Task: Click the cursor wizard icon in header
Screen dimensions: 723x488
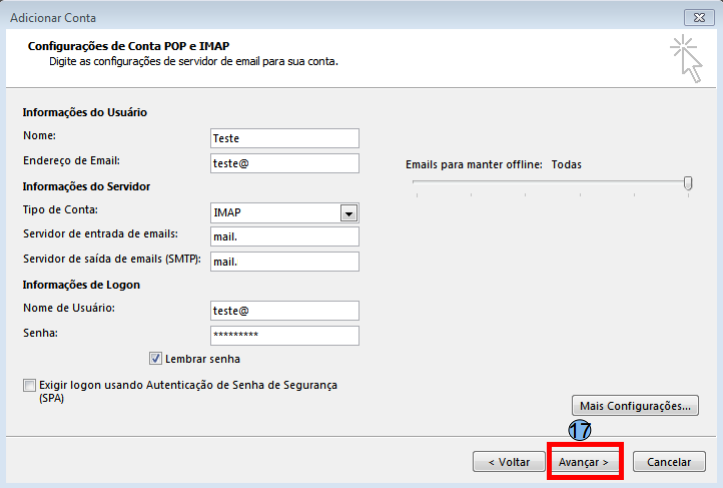Action: click(x=685, y=57)
